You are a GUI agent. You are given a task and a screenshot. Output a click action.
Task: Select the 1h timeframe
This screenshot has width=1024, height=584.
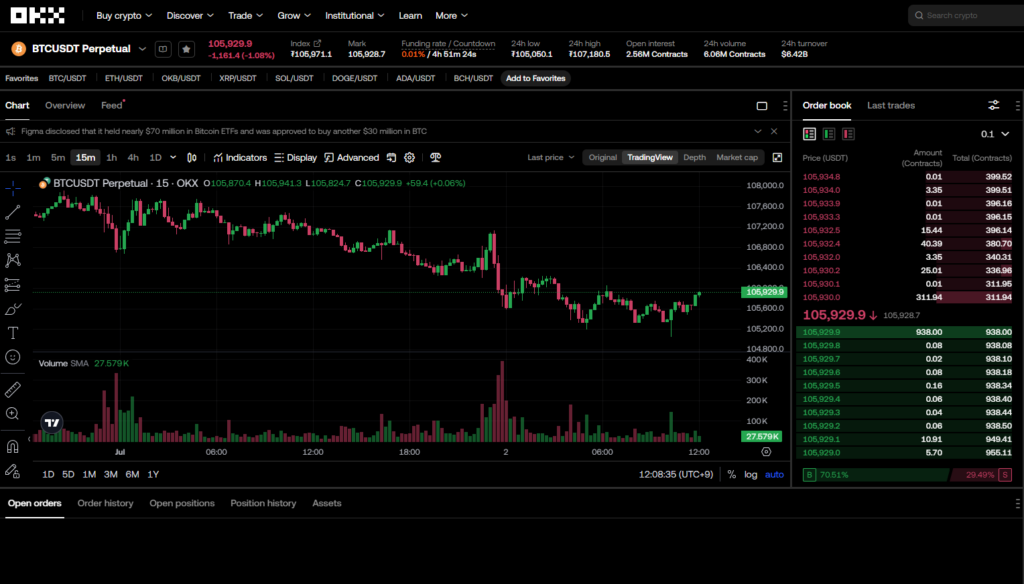pyautogui.click(x=112, y=157)
